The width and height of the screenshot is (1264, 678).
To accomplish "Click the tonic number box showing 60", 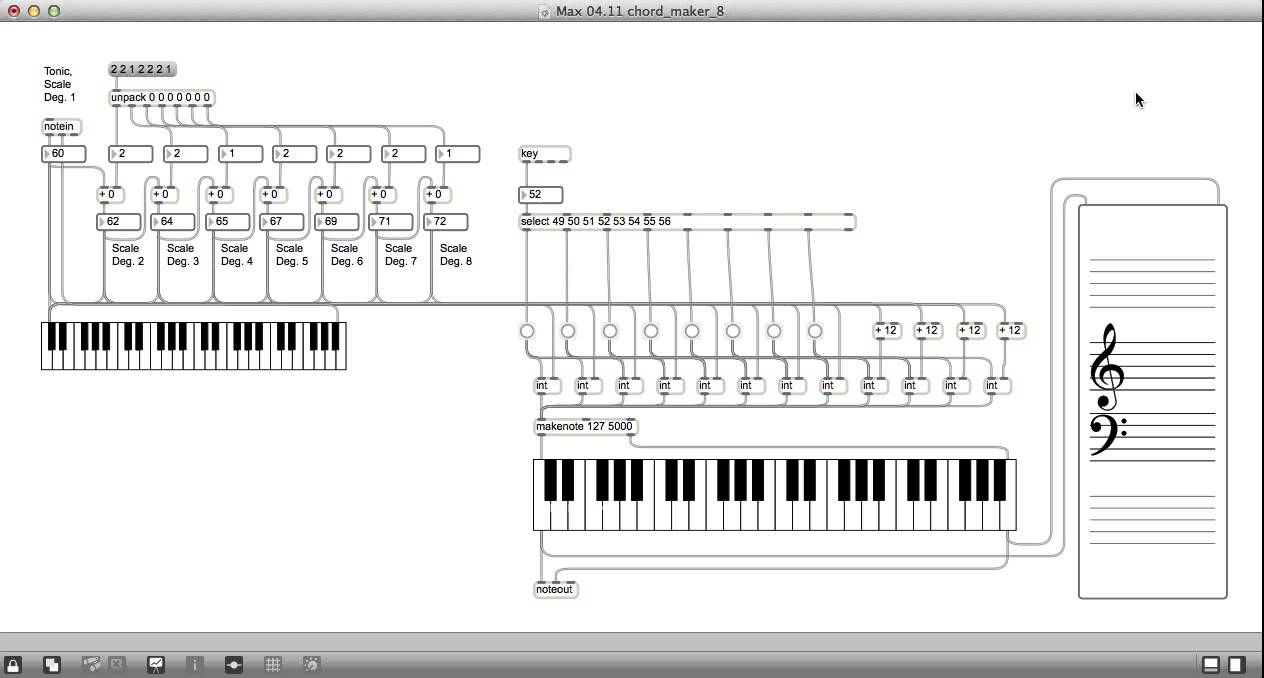I will pos(64,154).
